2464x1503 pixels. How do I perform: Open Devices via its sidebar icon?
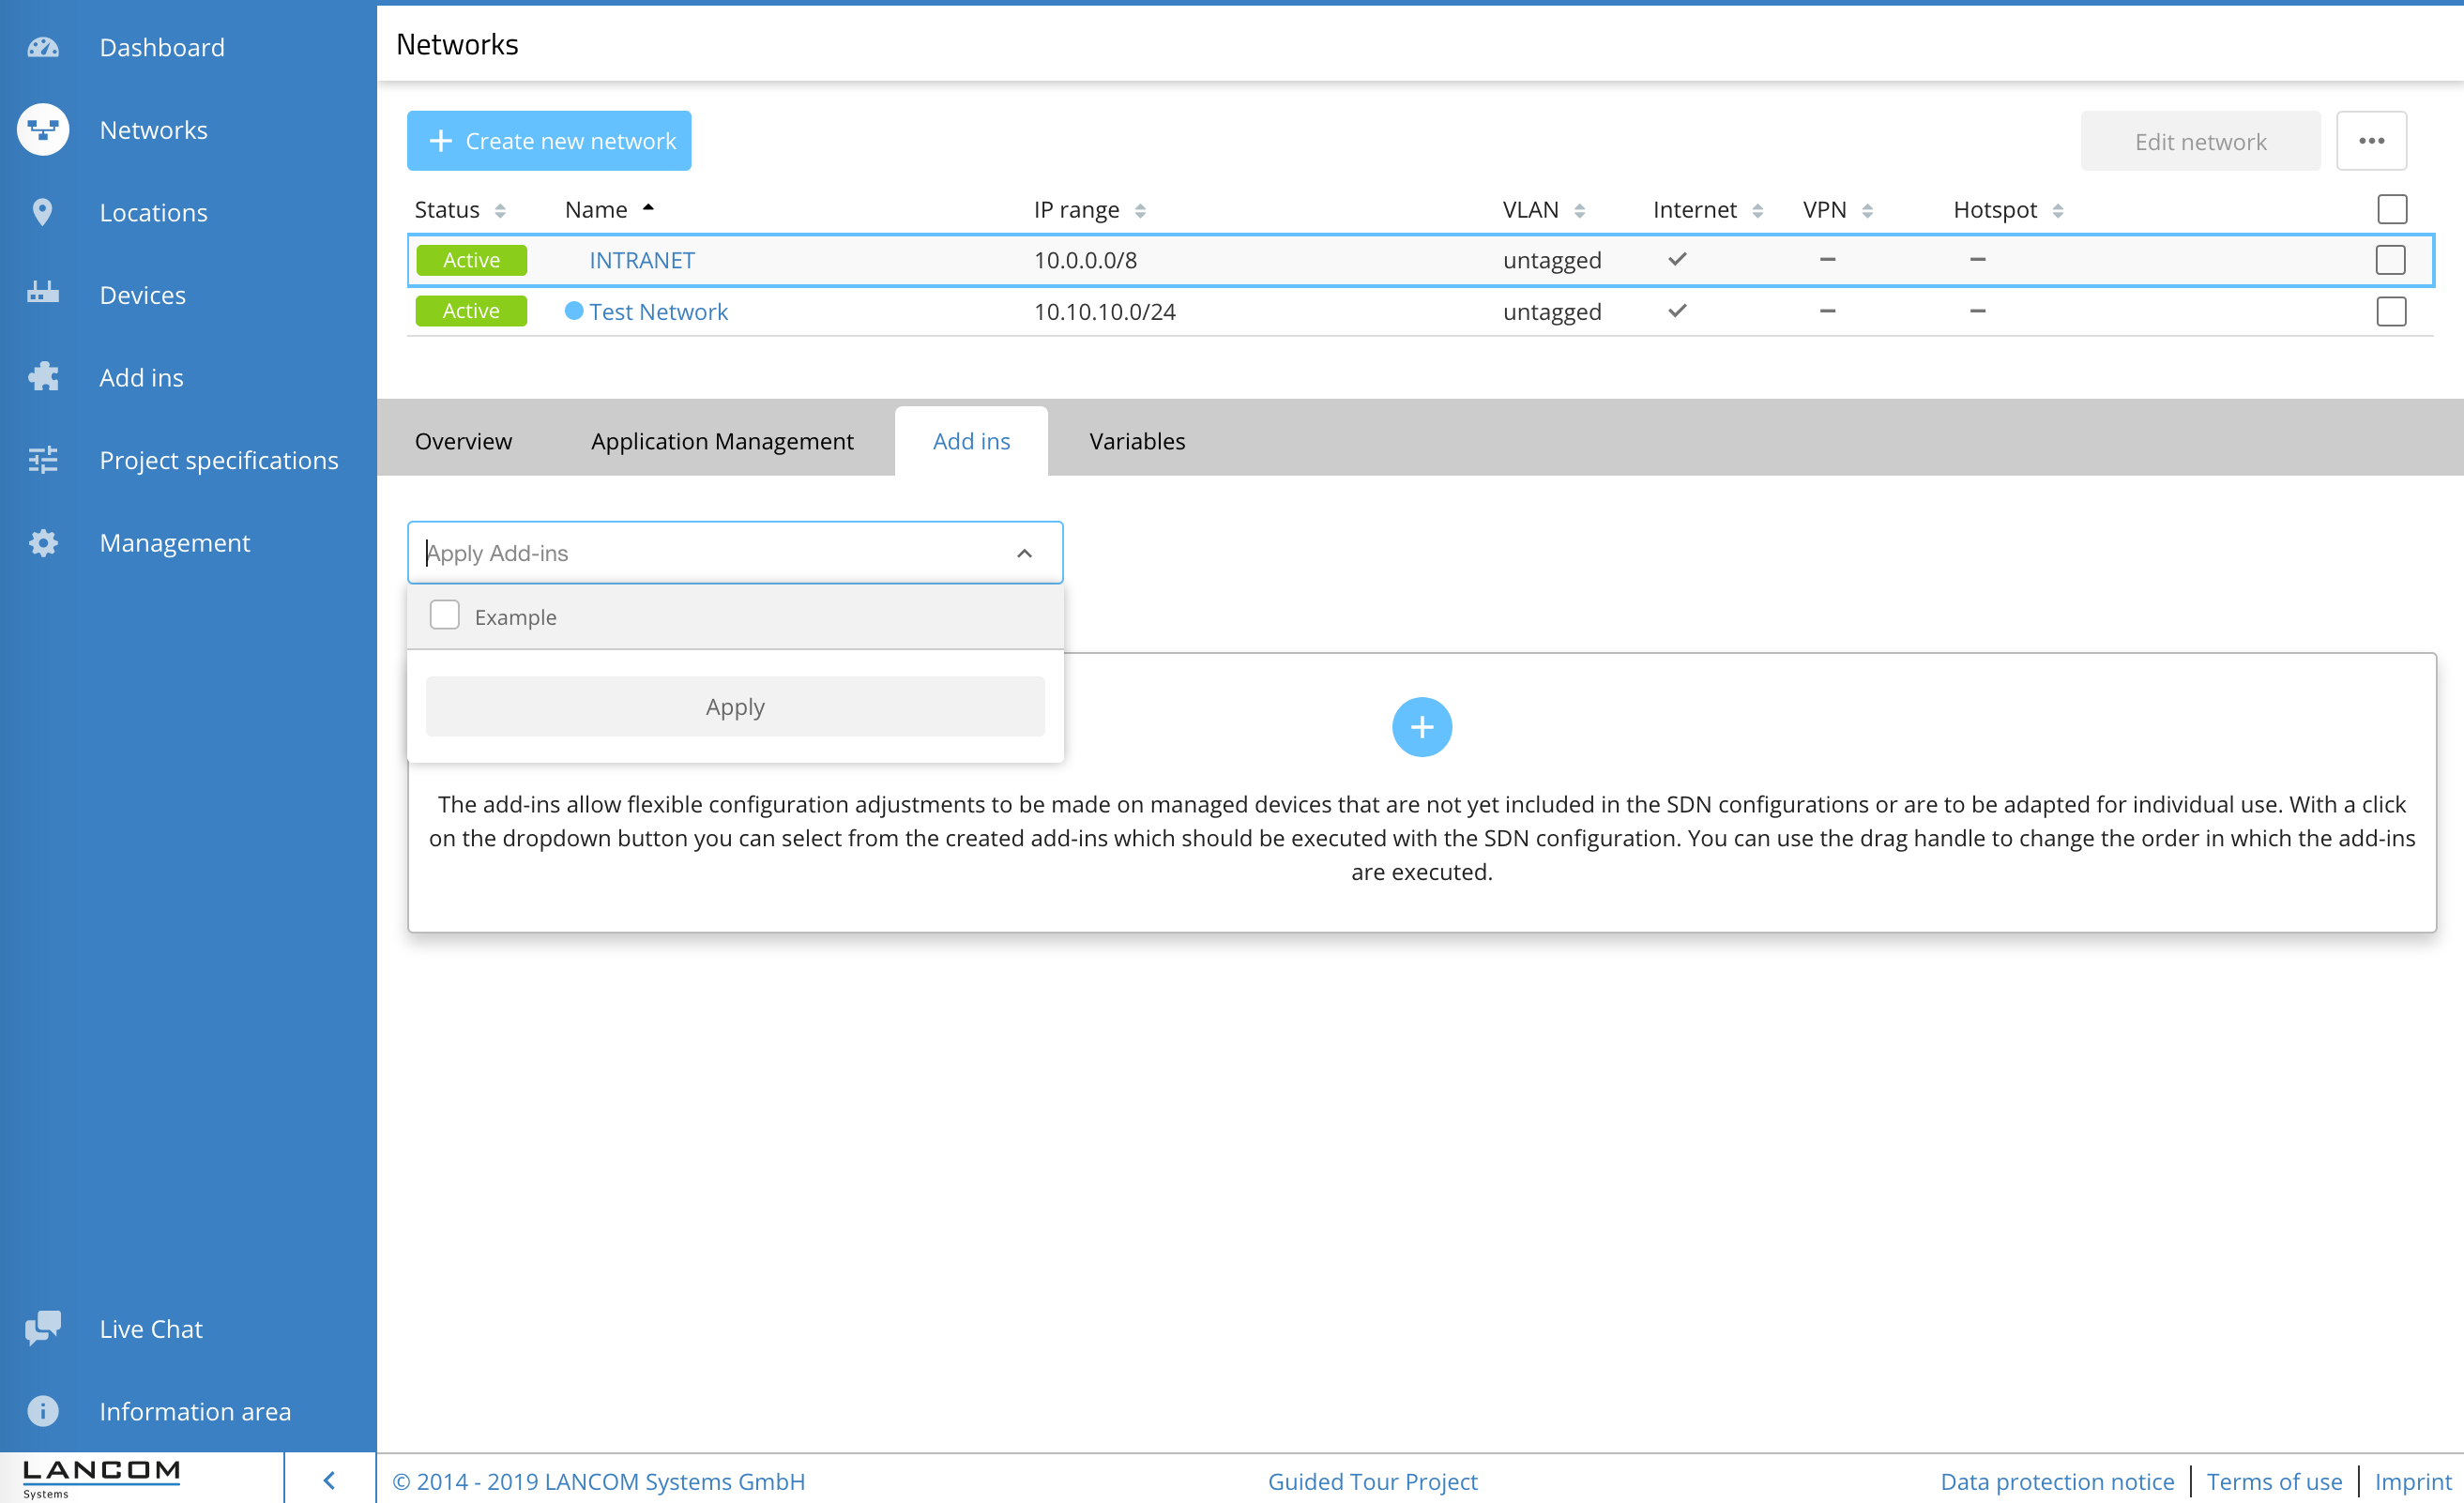42,294
